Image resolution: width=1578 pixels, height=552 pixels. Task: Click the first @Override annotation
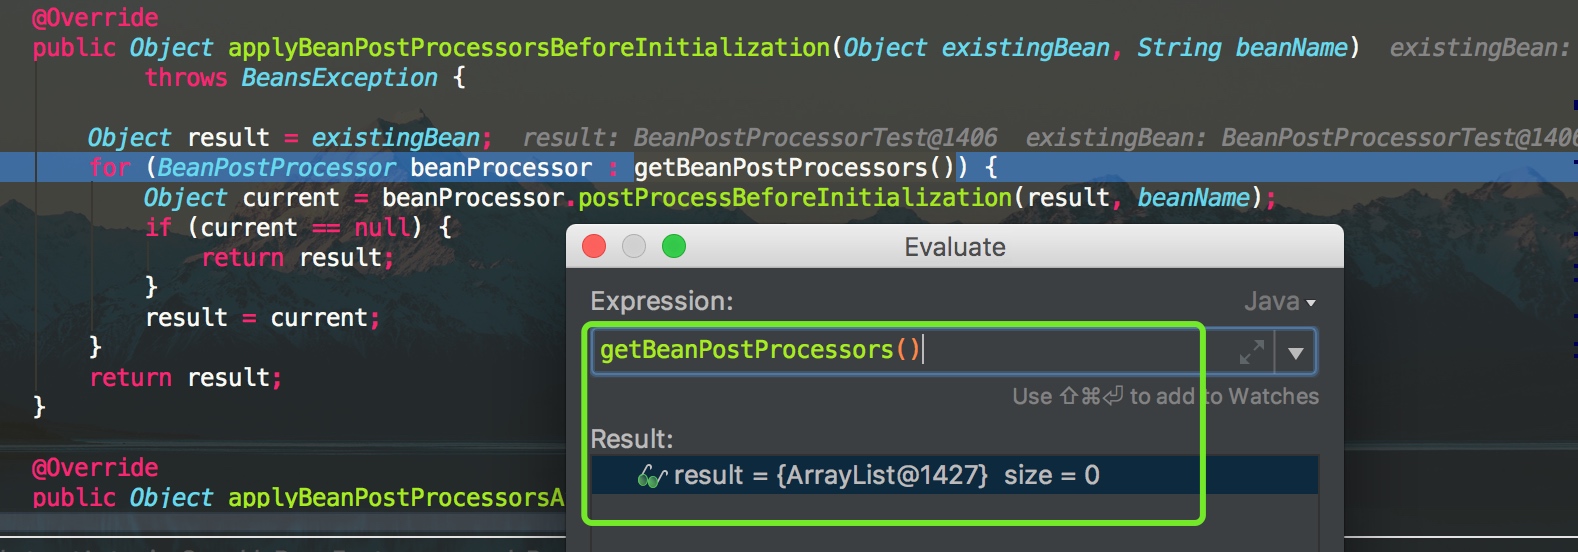click(x=95, y=17)
